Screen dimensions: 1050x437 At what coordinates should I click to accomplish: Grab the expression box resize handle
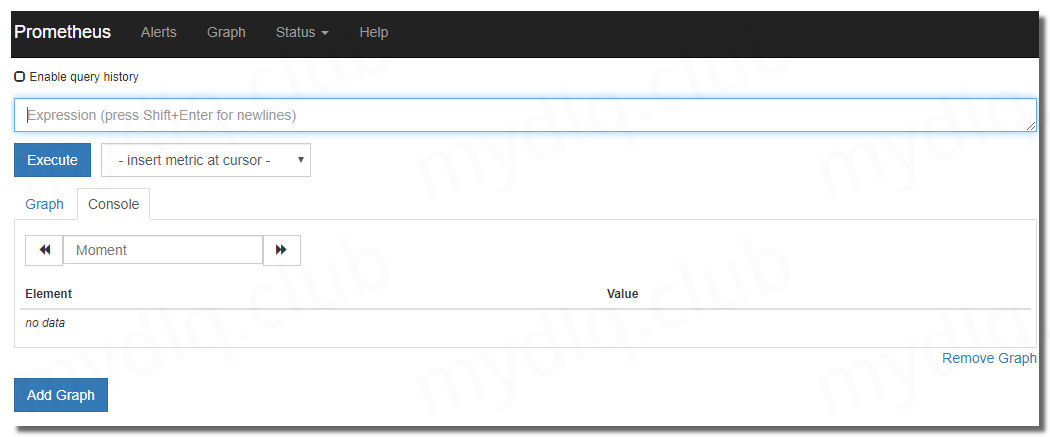1031,126
